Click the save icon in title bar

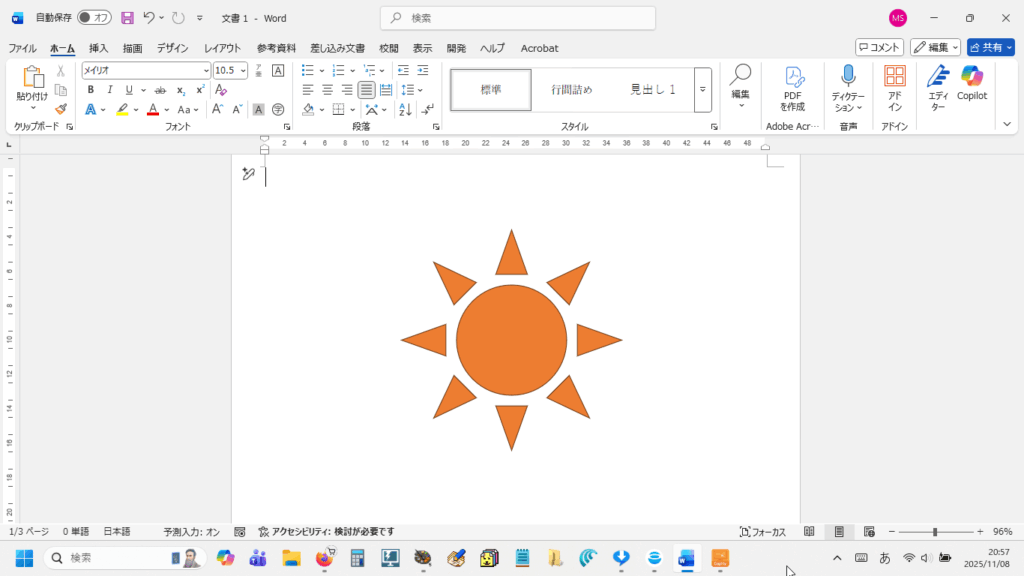127,18
